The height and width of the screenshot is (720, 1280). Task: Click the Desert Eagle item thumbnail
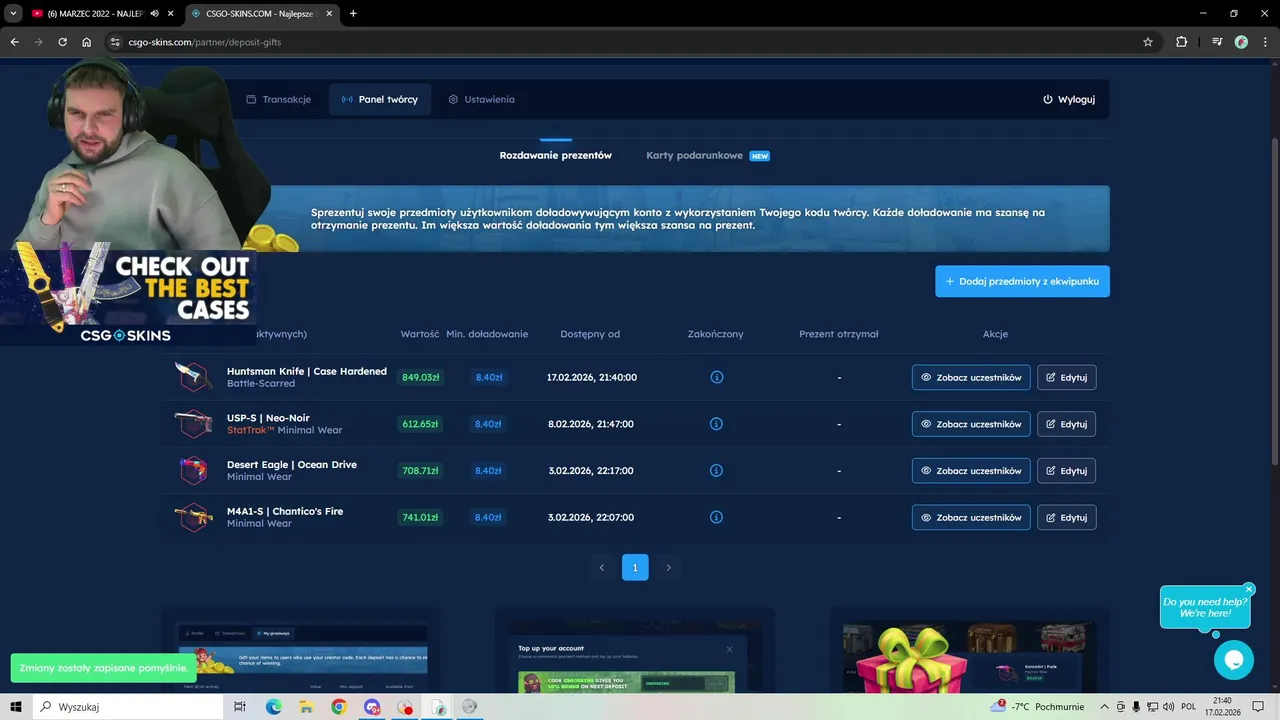(193, 470)
